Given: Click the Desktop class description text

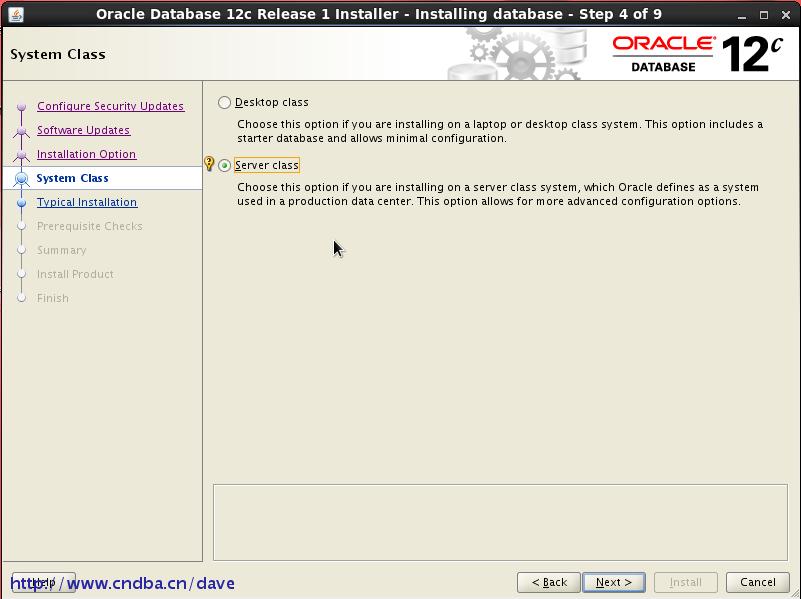Looking at the screenshot, I should 500,131.
